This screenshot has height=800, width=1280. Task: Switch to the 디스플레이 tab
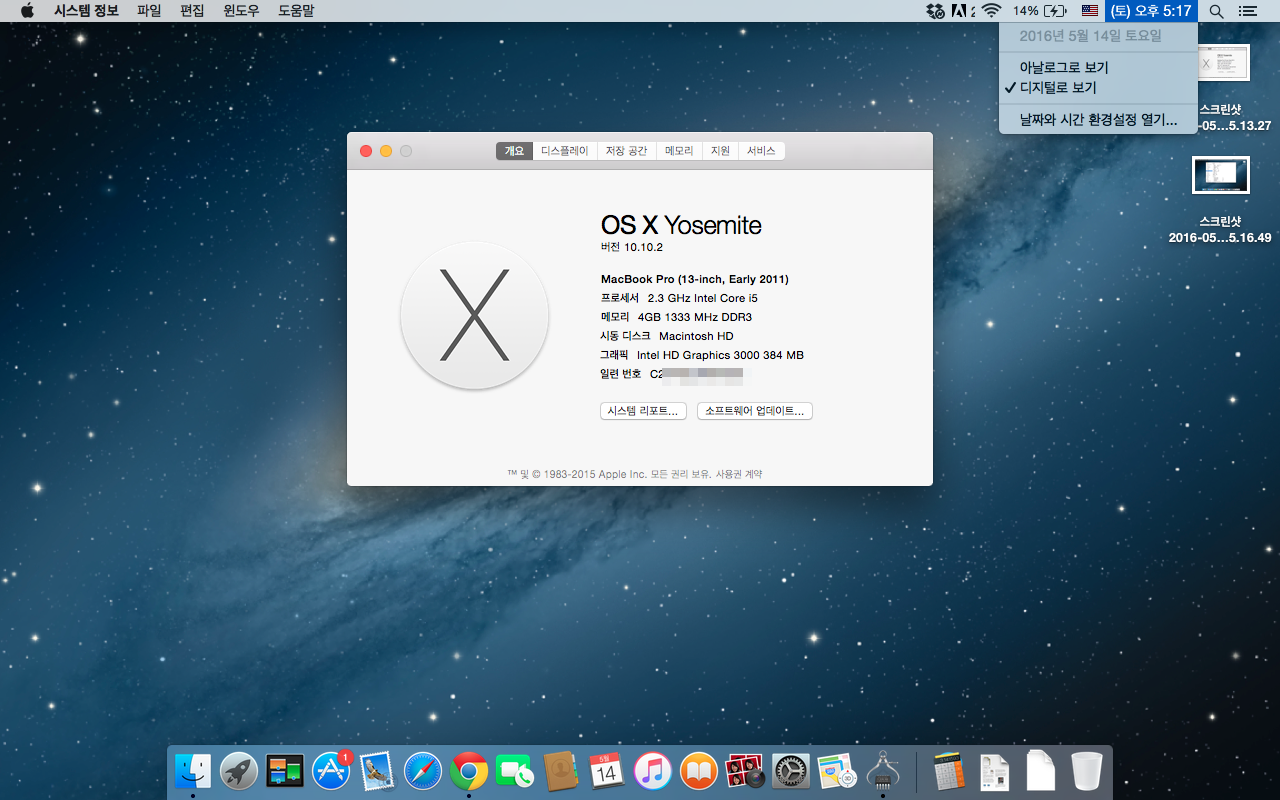click(x=564, y=151)
